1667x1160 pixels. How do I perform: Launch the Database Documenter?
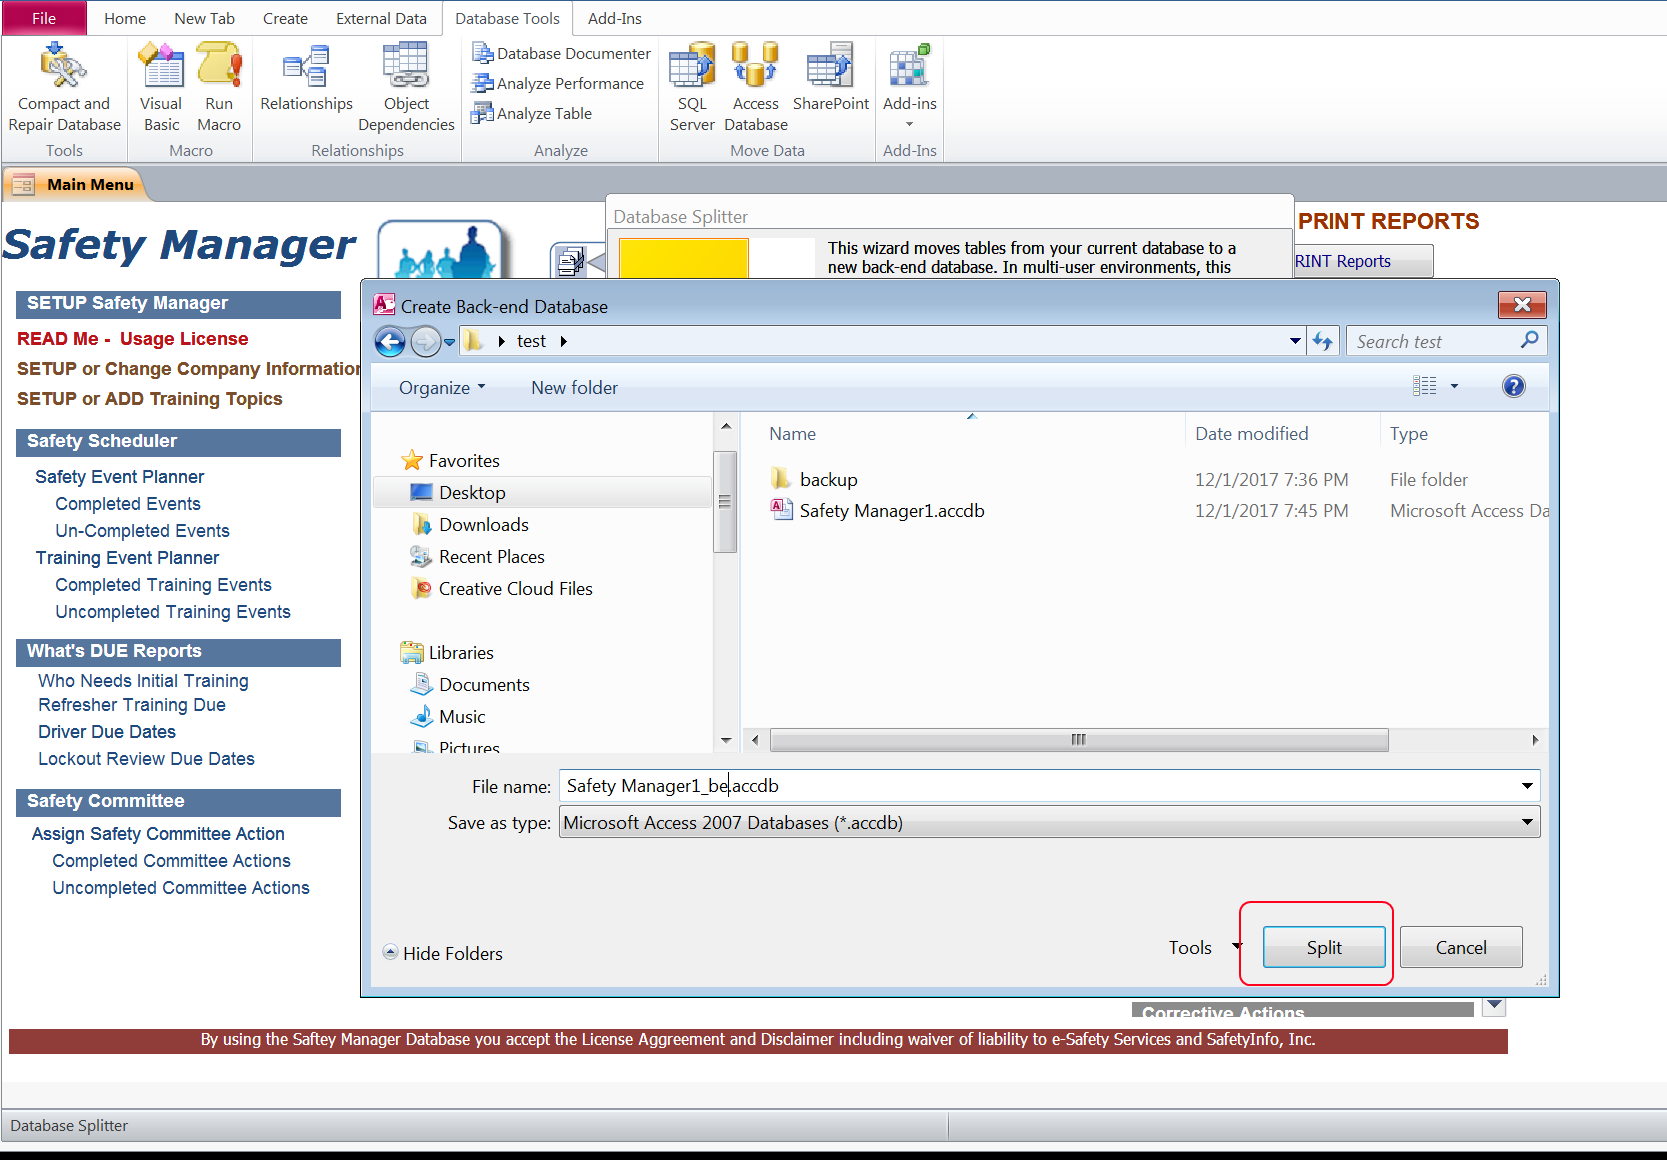tap(561, 53)
